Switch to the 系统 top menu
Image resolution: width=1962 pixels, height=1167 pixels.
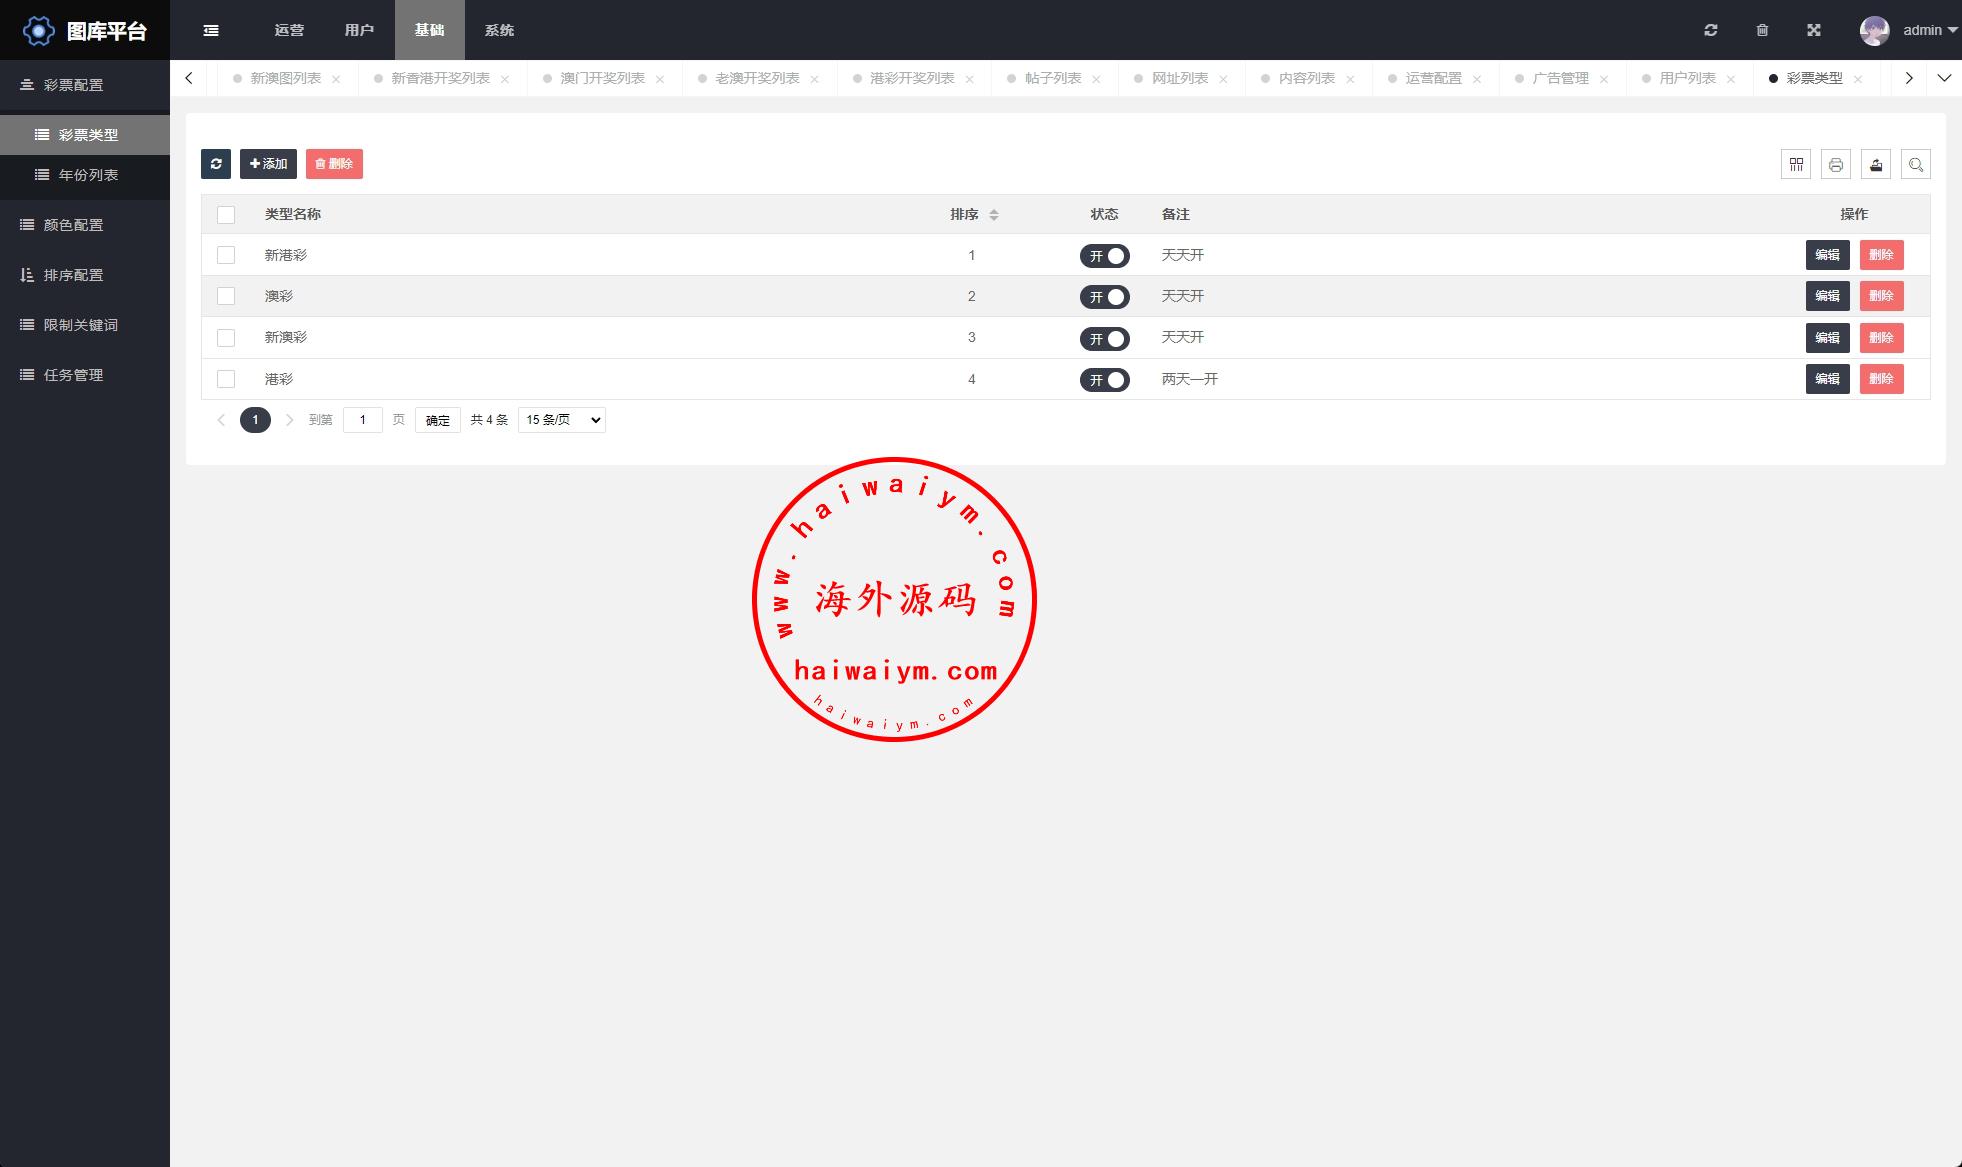click(499, 30)
